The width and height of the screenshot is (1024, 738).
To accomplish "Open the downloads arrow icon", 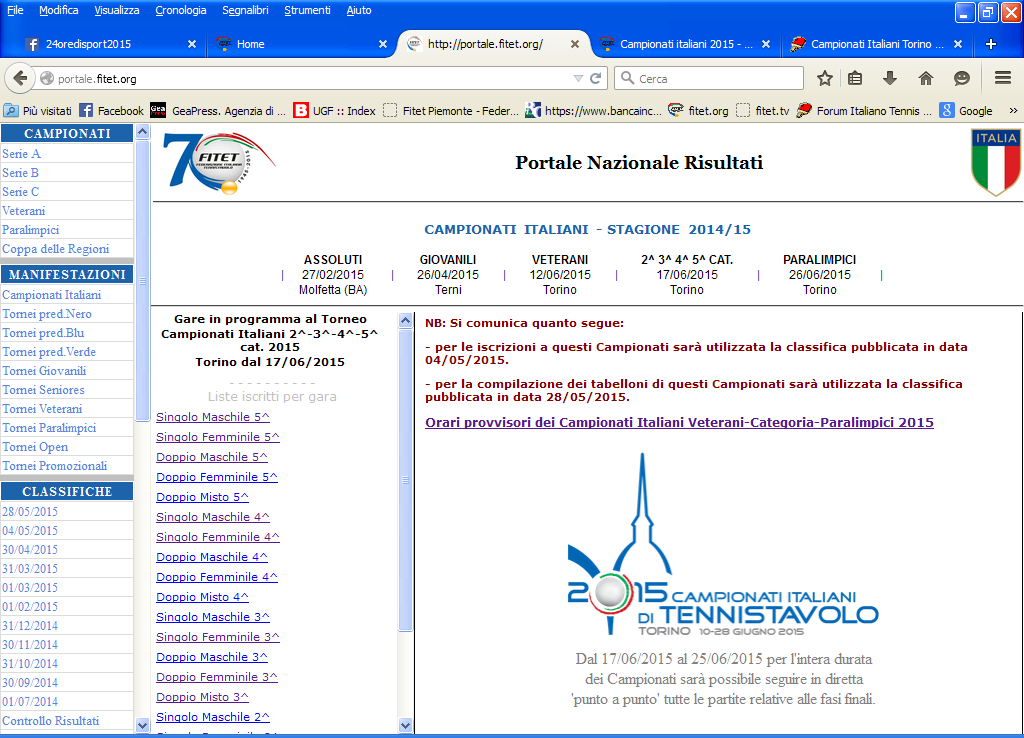I will click(x=889, y=78).
